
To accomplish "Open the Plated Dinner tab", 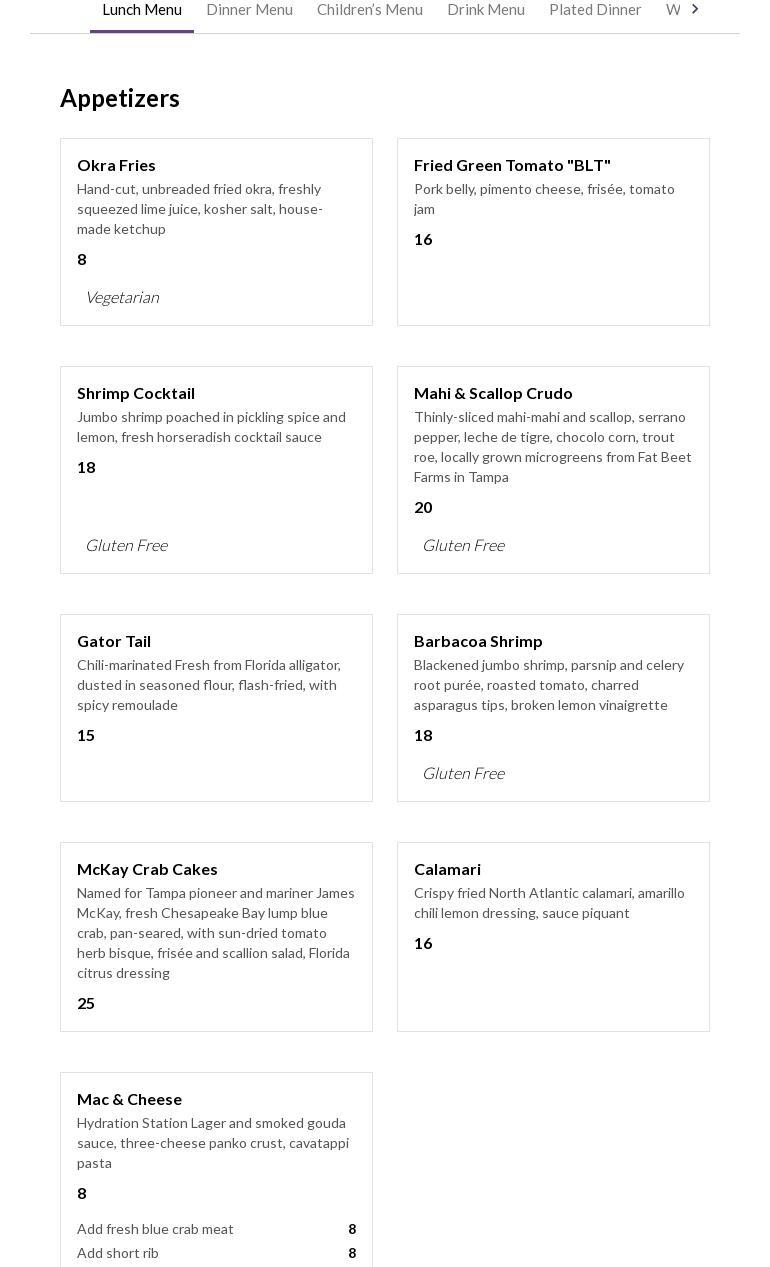I will coord(595,10).
